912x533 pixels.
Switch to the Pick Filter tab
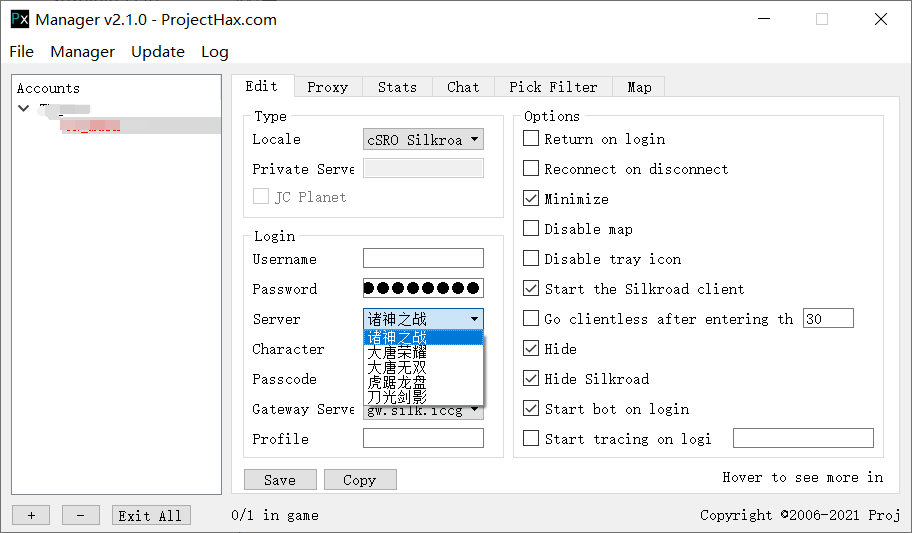(x=553, y=87)
